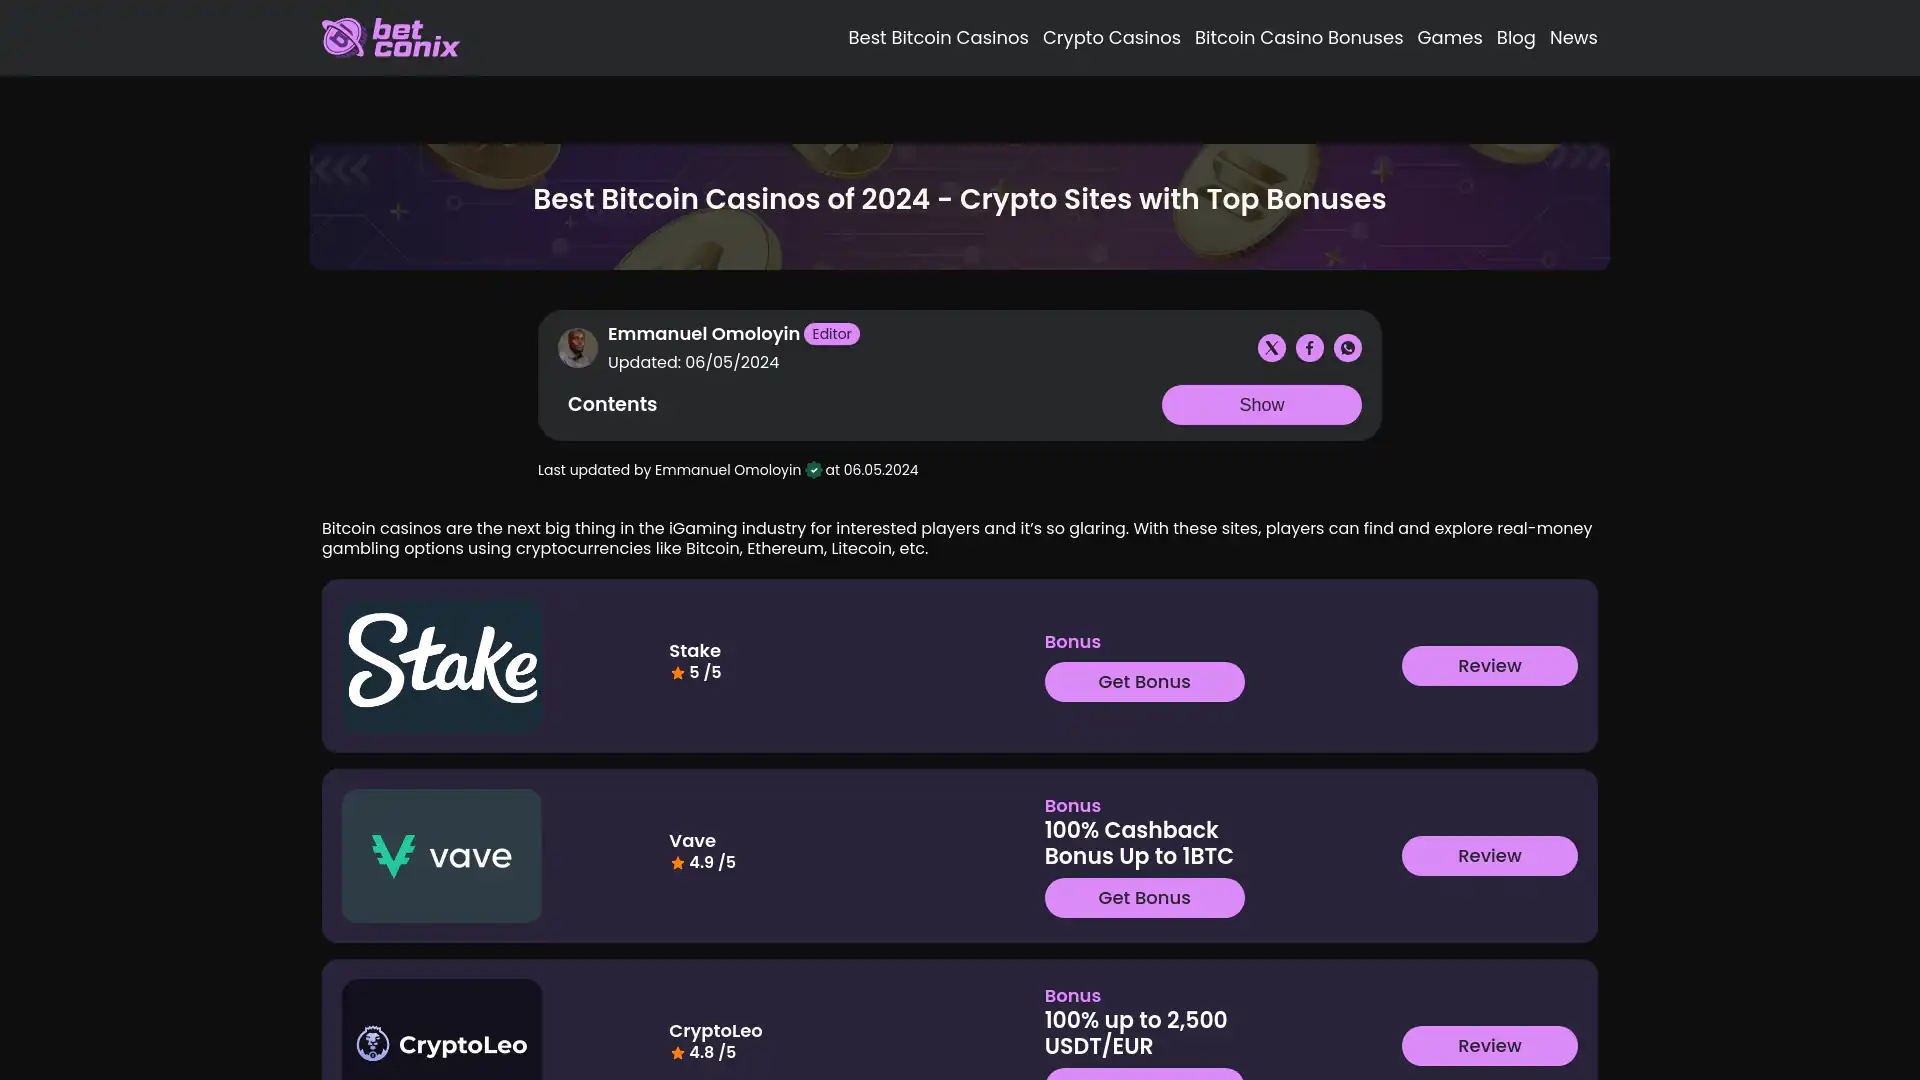Click the green verified badge icon
The height and width of the screenshot is (1080, 1920).
tap(814, 471)
